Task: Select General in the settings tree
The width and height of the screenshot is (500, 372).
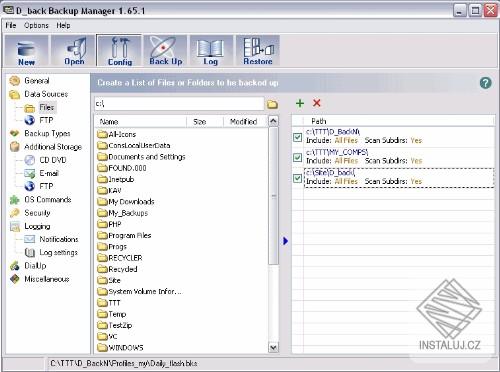Action: 37,81
